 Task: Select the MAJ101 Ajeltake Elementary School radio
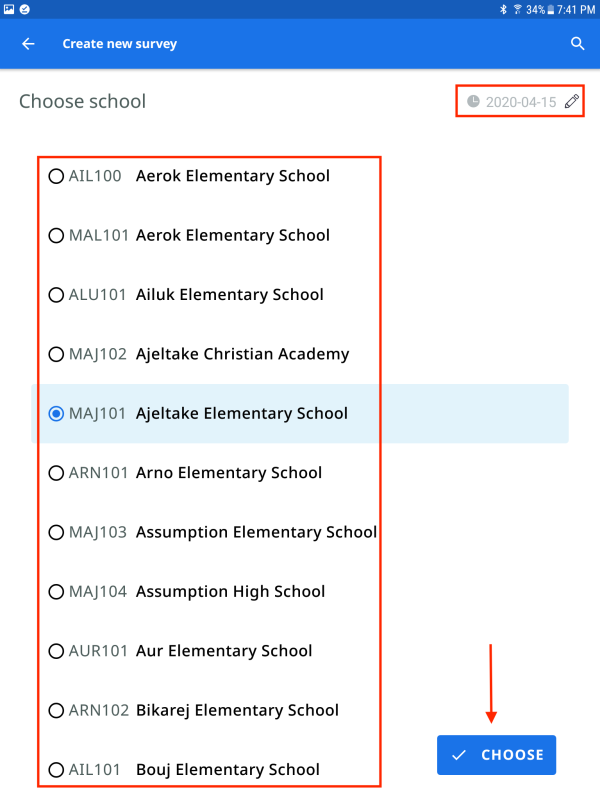pyautogui.click(x=57, y=413)
